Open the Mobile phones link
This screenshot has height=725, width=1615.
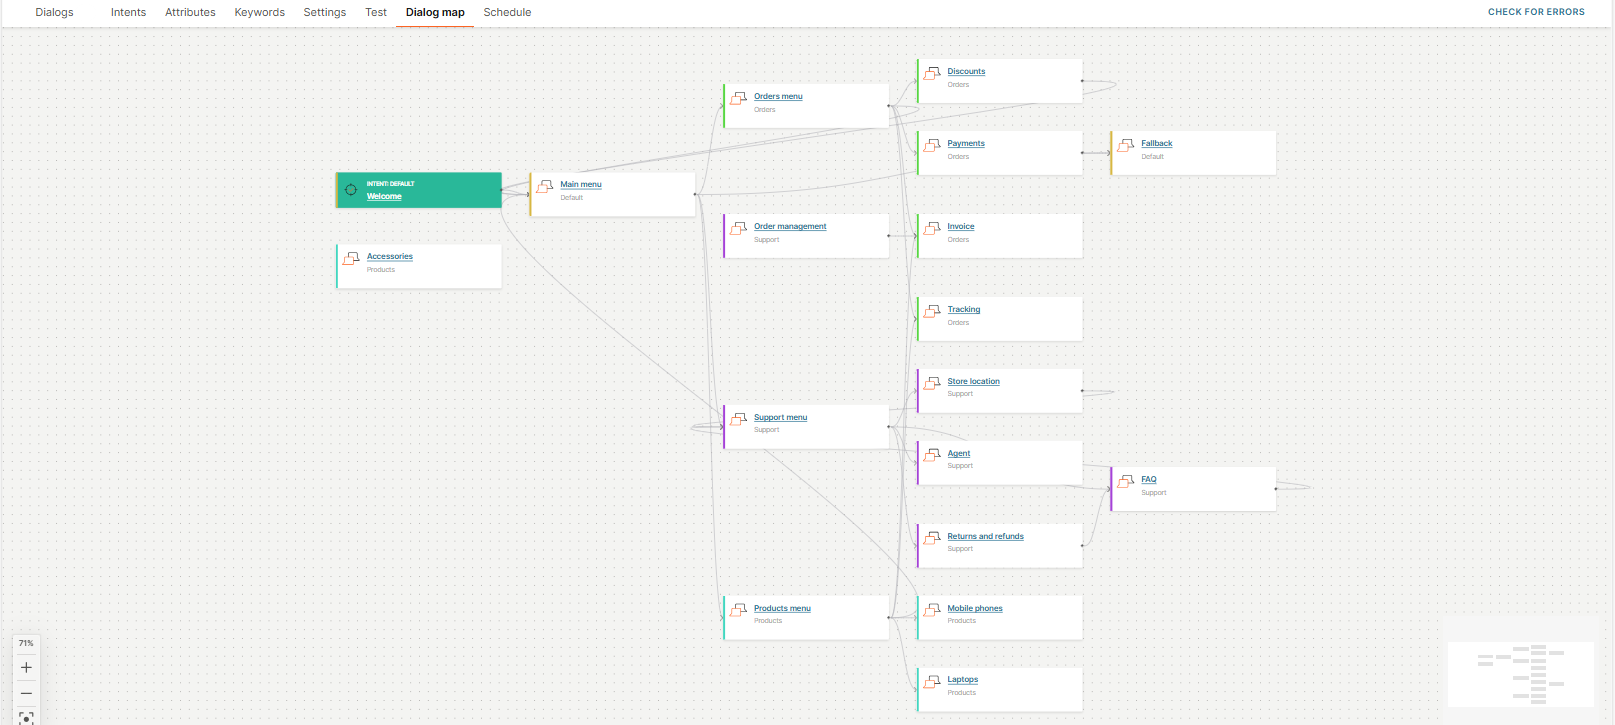pos(975,608)
